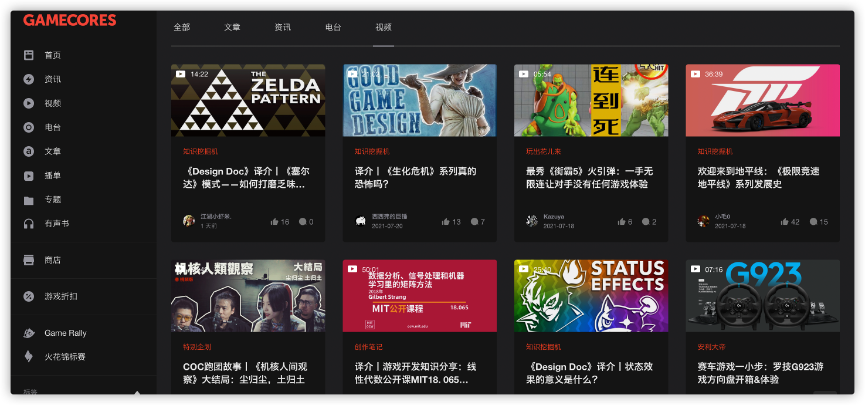Open COC跑团故事 机核人间观察 title
Screen dimensions: 866x406
tap(245, 373)
